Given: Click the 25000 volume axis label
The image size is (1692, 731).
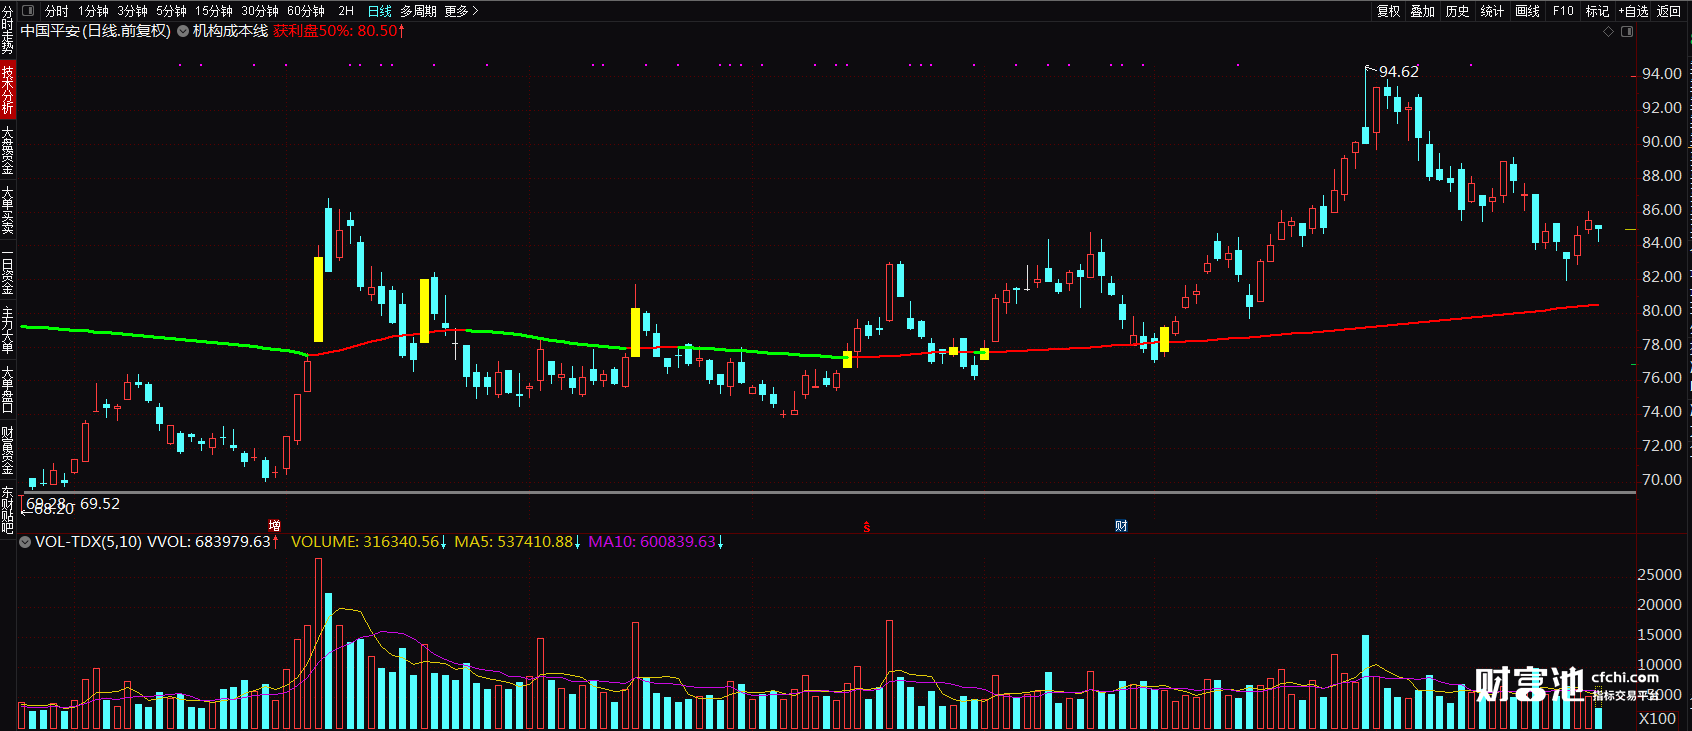Looking at the screenshot, I should (1659, 575).
